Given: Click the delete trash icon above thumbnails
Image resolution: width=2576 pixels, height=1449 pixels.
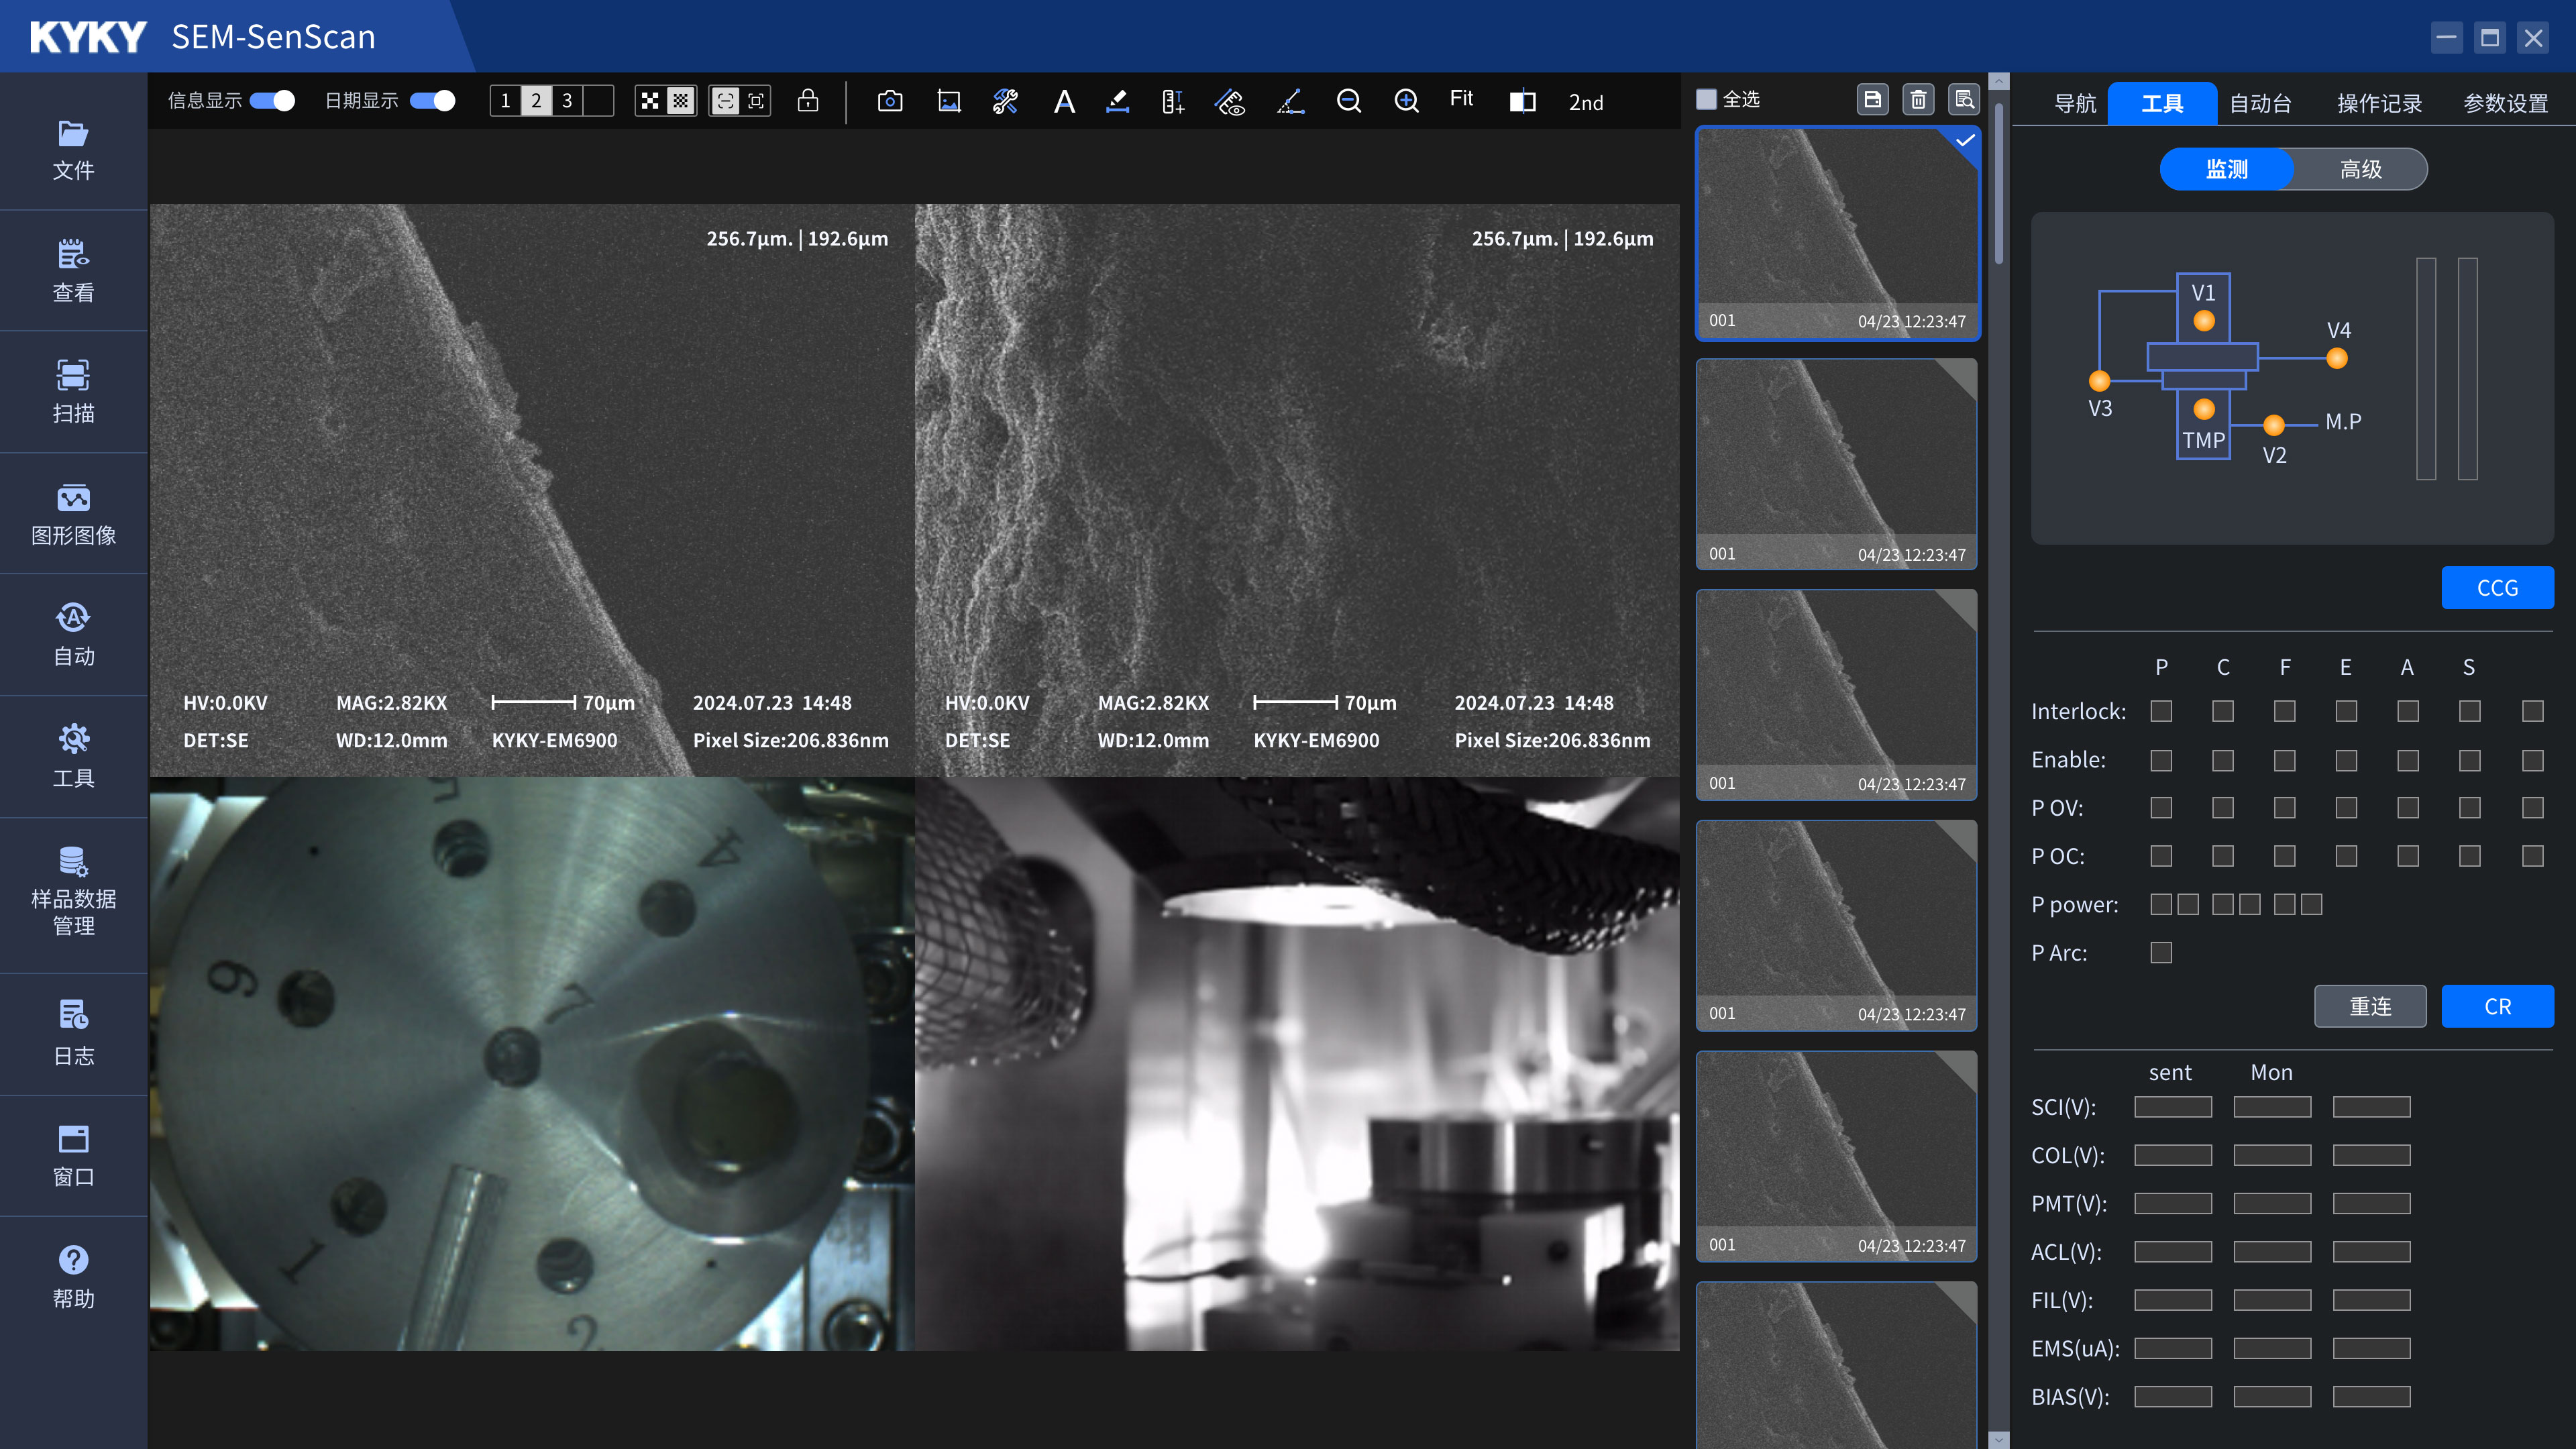Looking at the screenshot, I should click(x=1918, y=99).
